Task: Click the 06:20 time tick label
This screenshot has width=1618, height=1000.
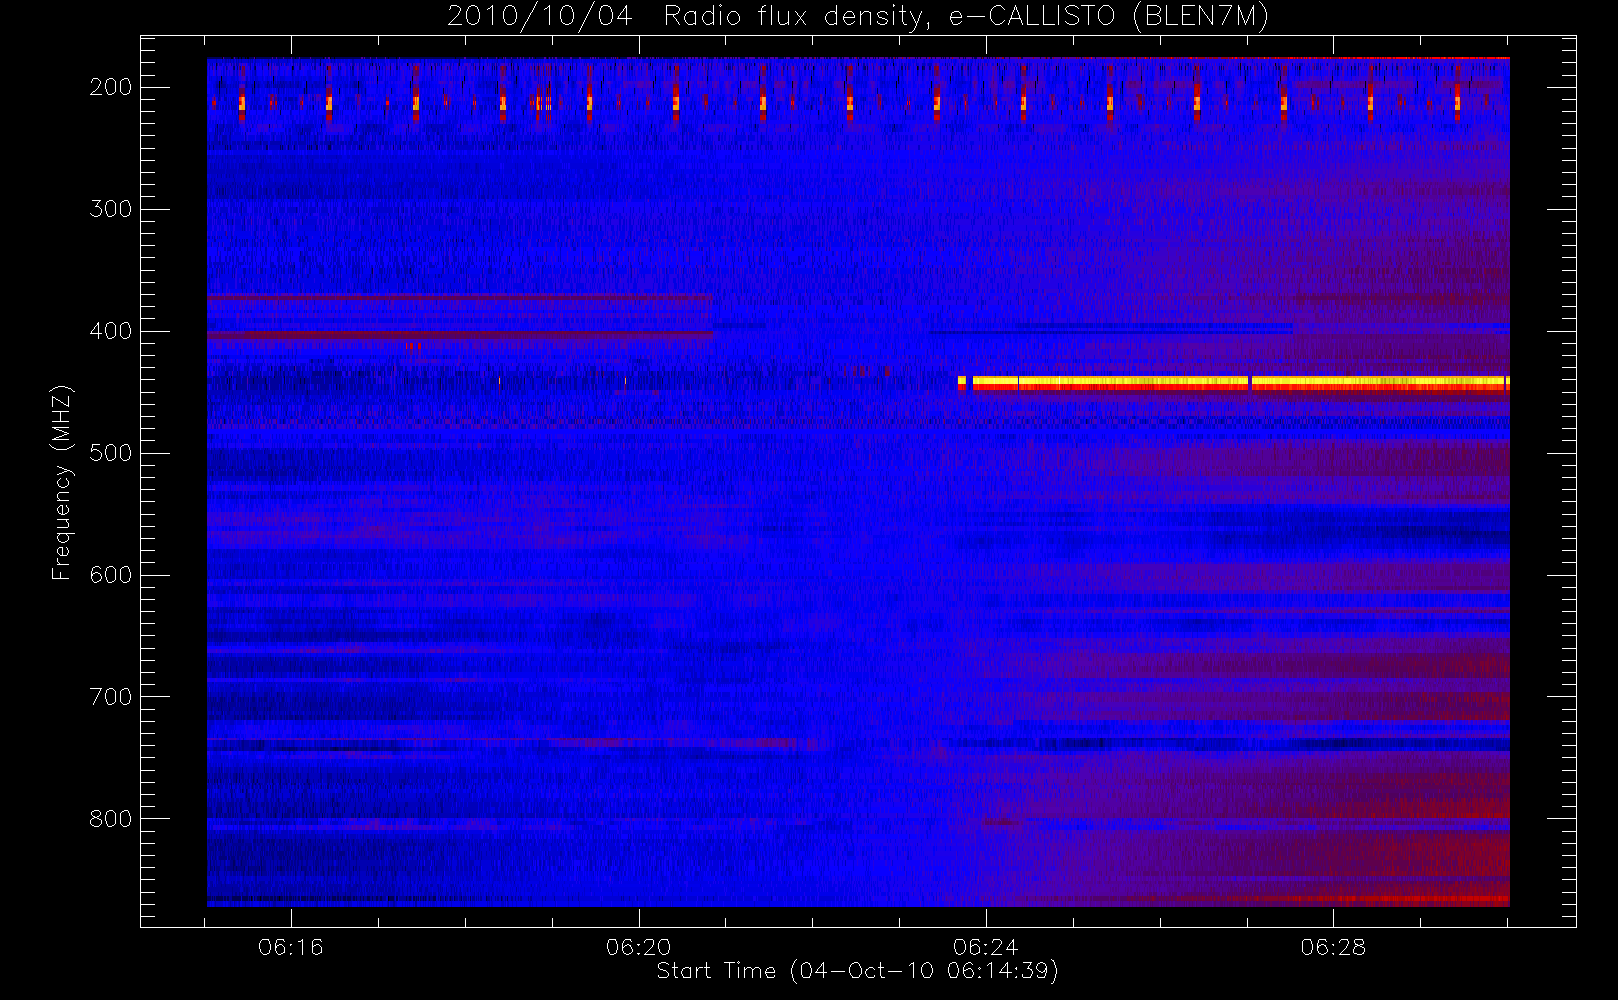Action: coord(638,947)
